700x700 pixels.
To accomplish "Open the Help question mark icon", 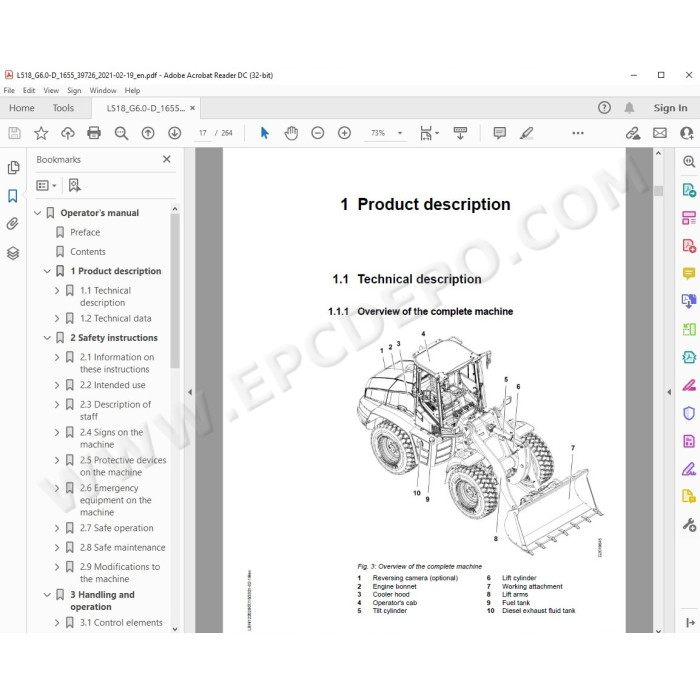I will point(604,108).
